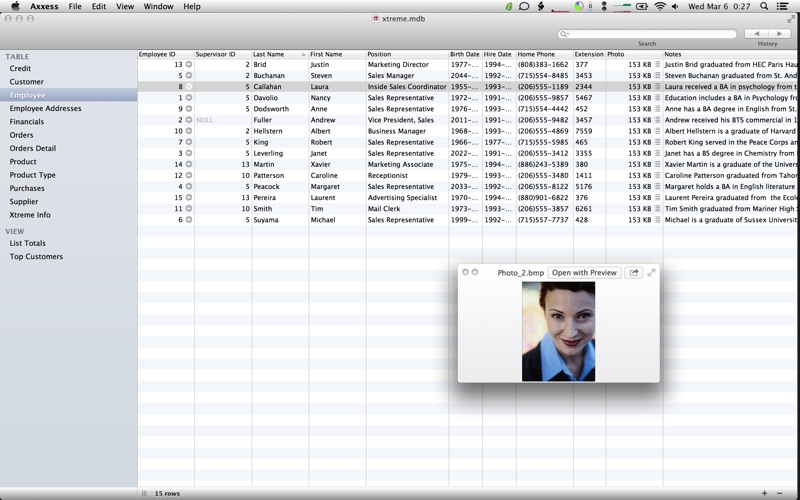Image resolution: width=800 pixels, height=500 pixels.
Task: Enter full screen using window corner arrows
Action: tap(791, 18)
